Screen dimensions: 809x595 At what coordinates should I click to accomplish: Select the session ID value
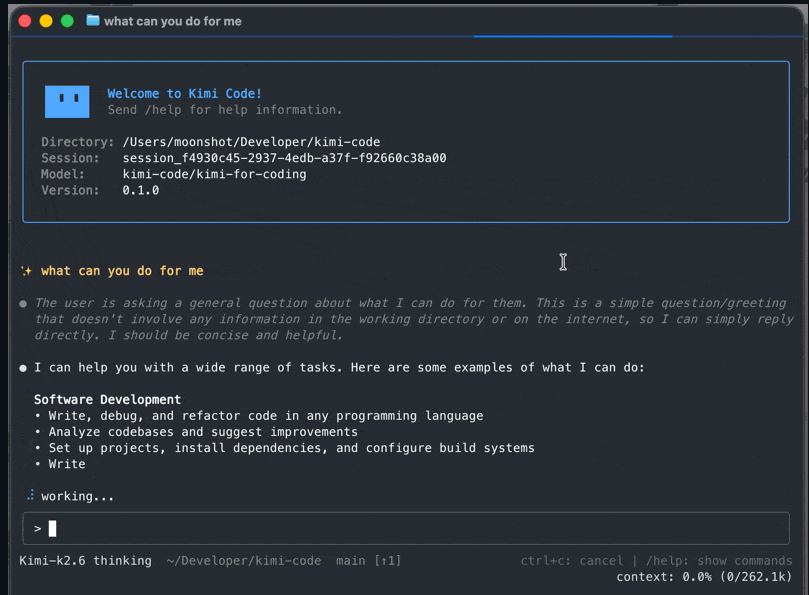coord(284,158)
